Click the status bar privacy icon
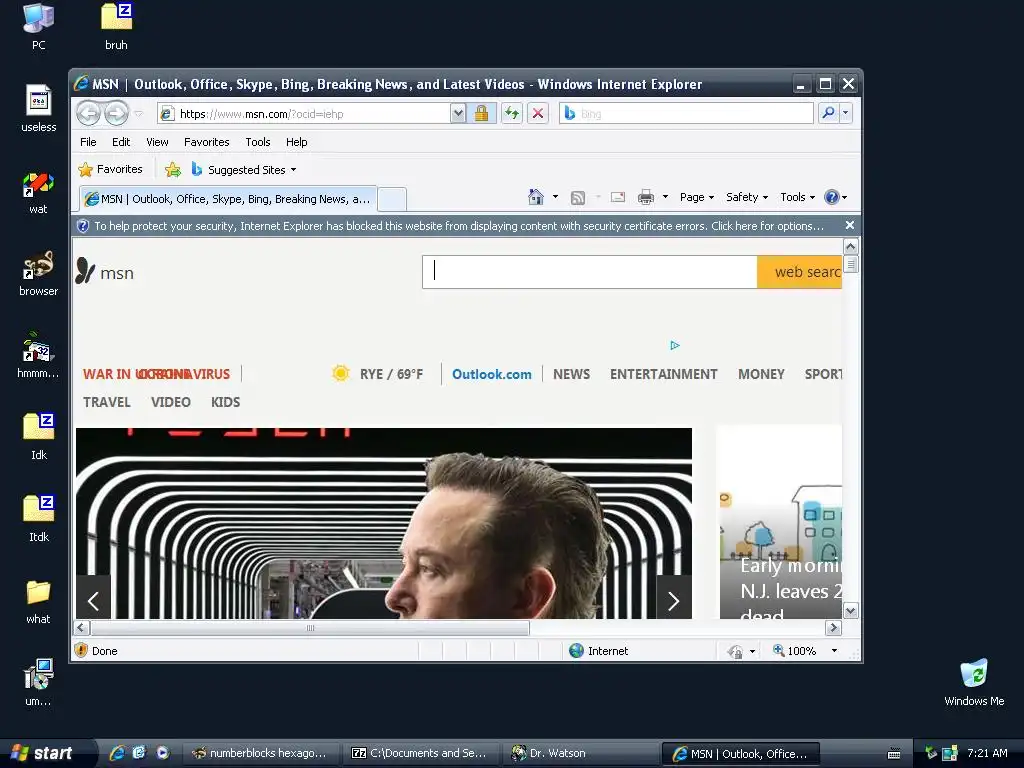 pyautogui.click(x=735, y=651)
